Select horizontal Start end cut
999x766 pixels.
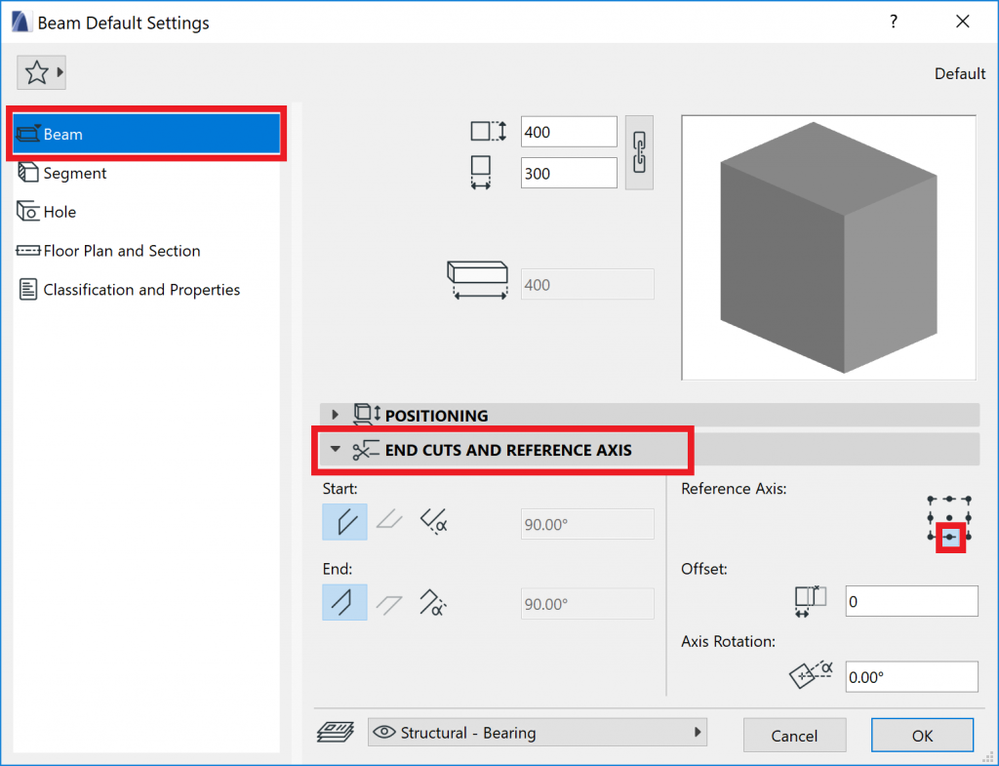pos(389,521)
